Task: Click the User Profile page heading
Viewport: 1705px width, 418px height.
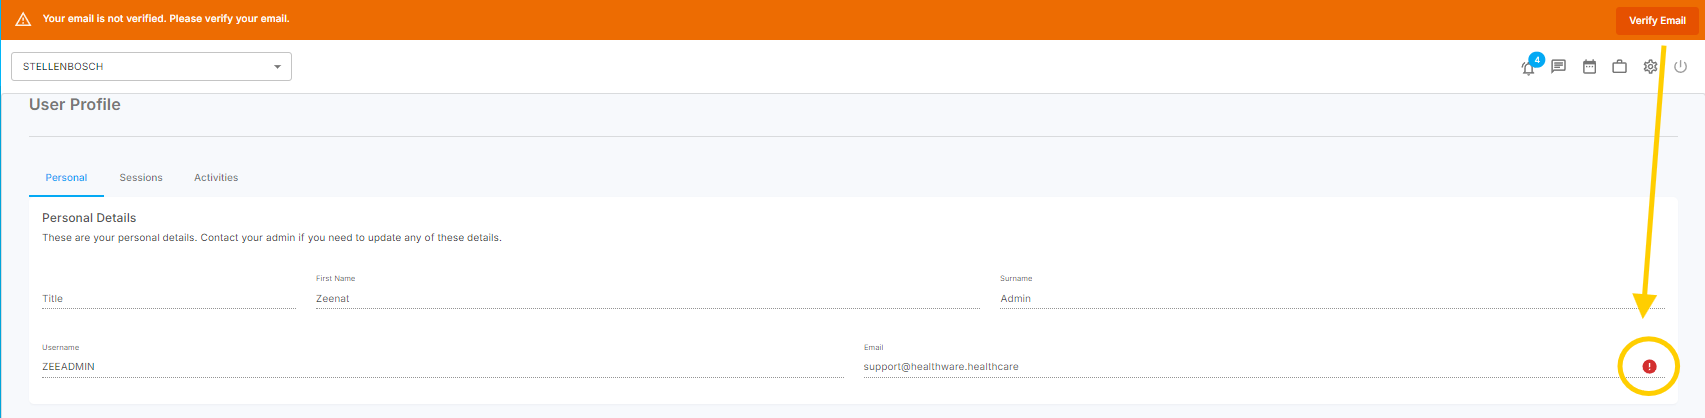Action: point(75,105)
